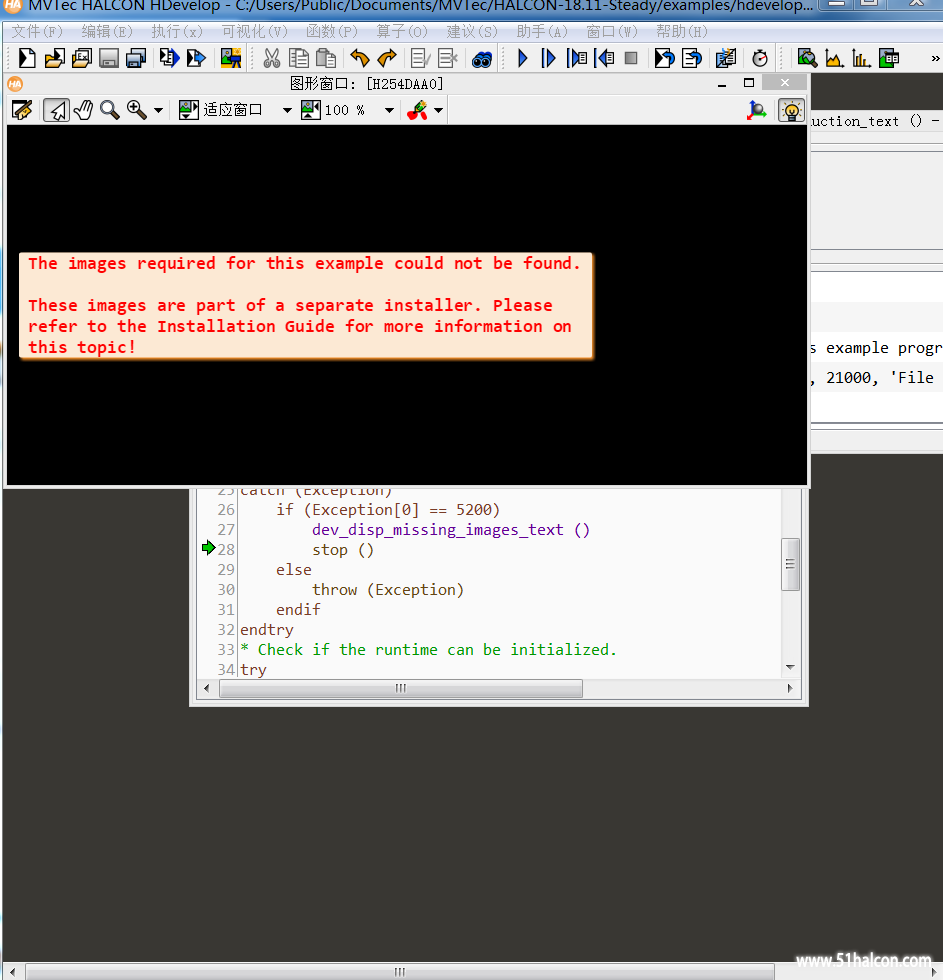Viewport: 943px width, 980px height.
Task: Click the colored pencil draw-mode icon
Action: 417,110
